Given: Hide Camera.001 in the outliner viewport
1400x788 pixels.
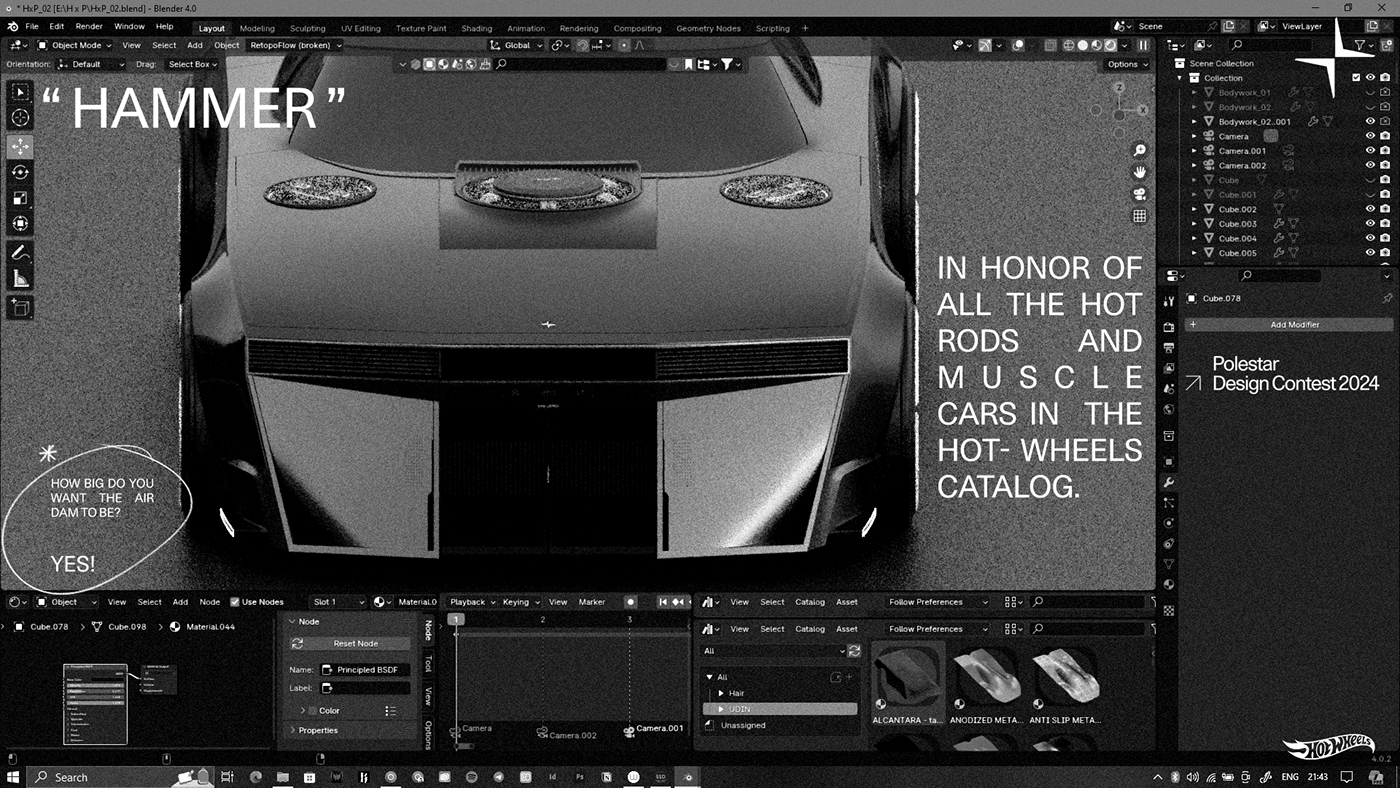Looking at the screenshot, I should pos(1370,151).
